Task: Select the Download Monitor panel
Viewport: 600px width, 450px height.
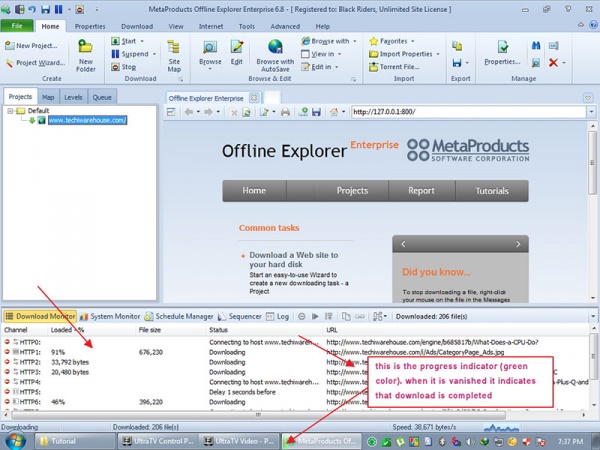Action: 40,316
